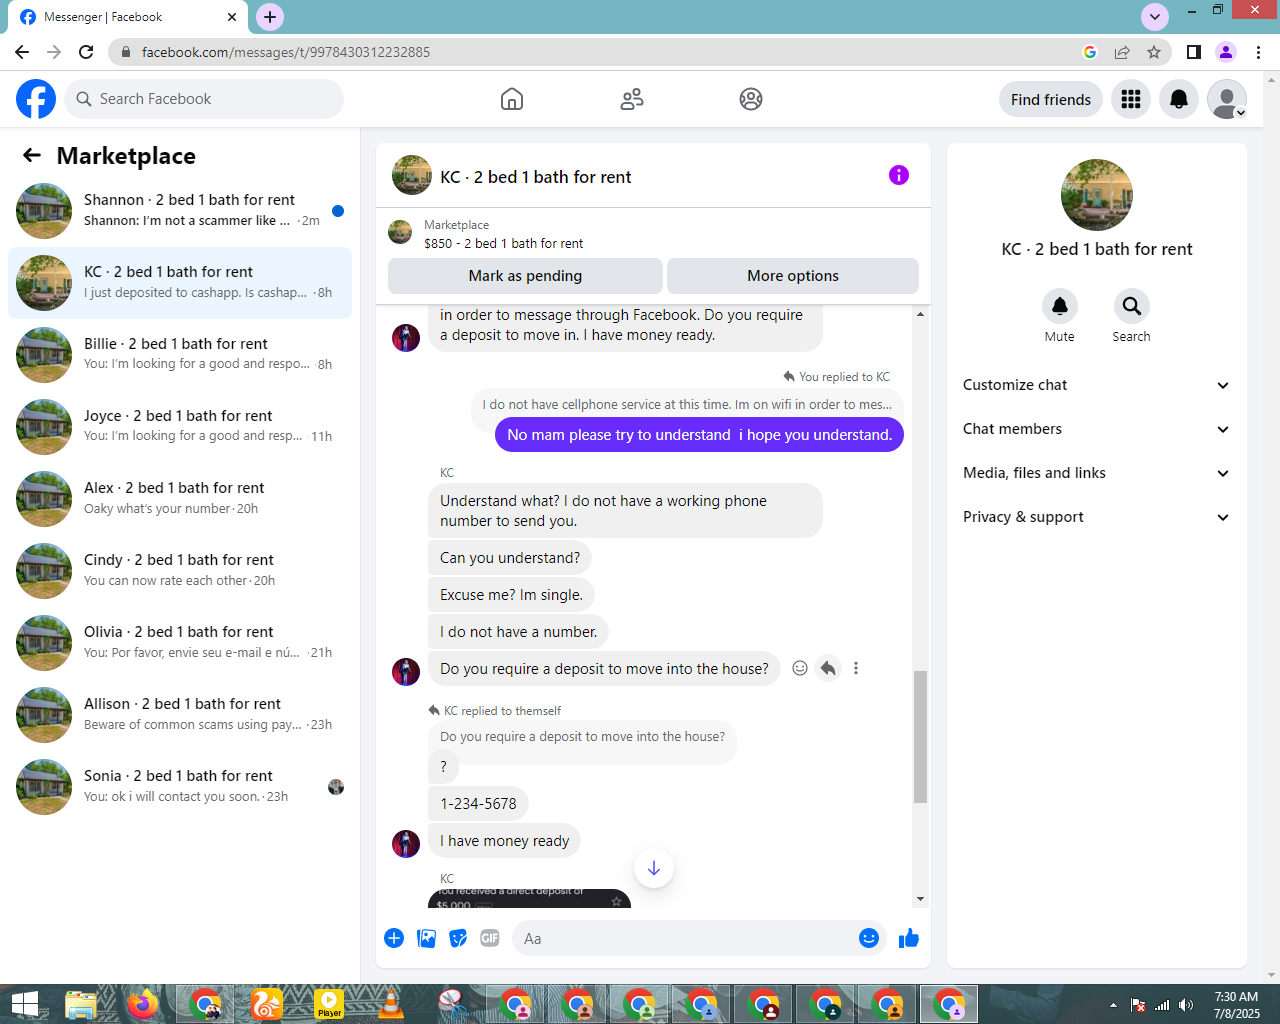Open conversation information purple icon
This screenshot has width=1280, height=1024.
[x=899, y=175]
